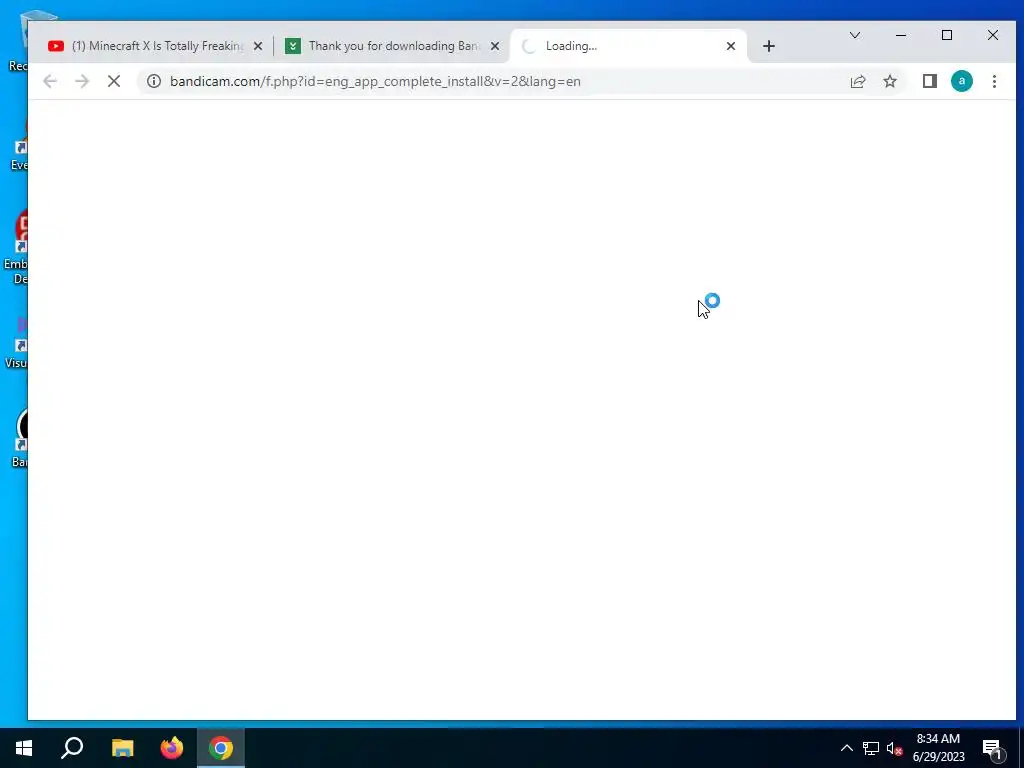View site information for bandicam.com

coord(153,82)
